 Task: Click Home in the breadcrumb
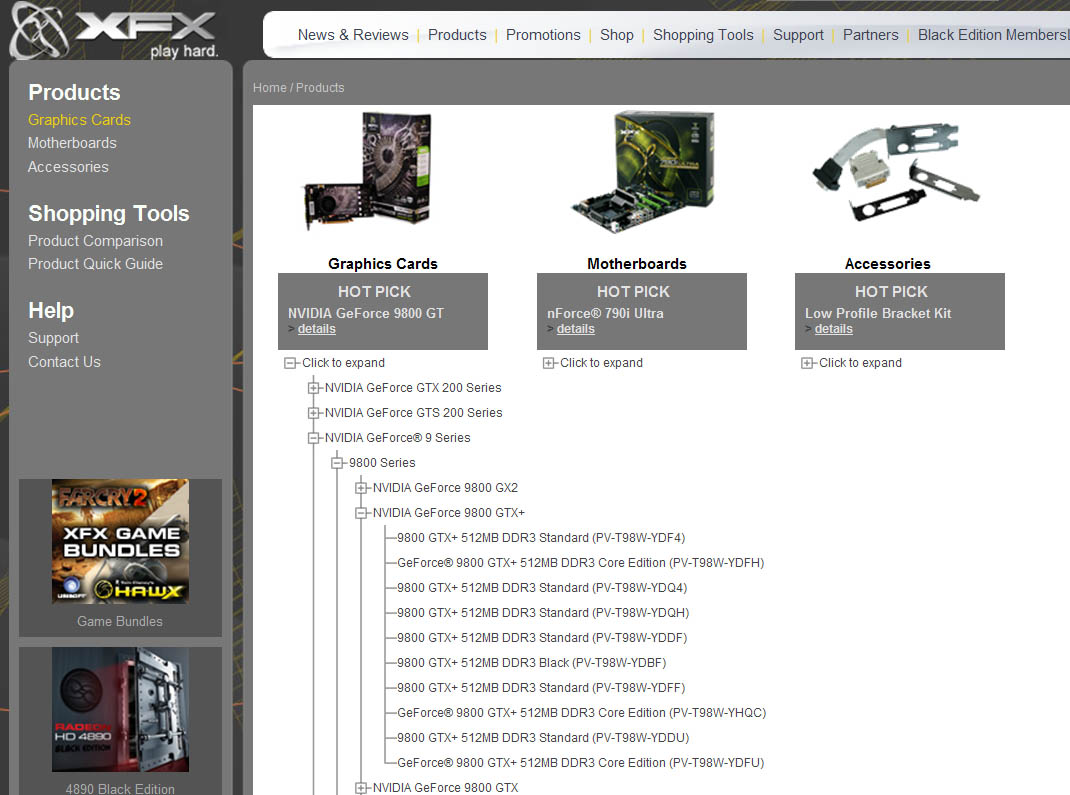point(270,88)
